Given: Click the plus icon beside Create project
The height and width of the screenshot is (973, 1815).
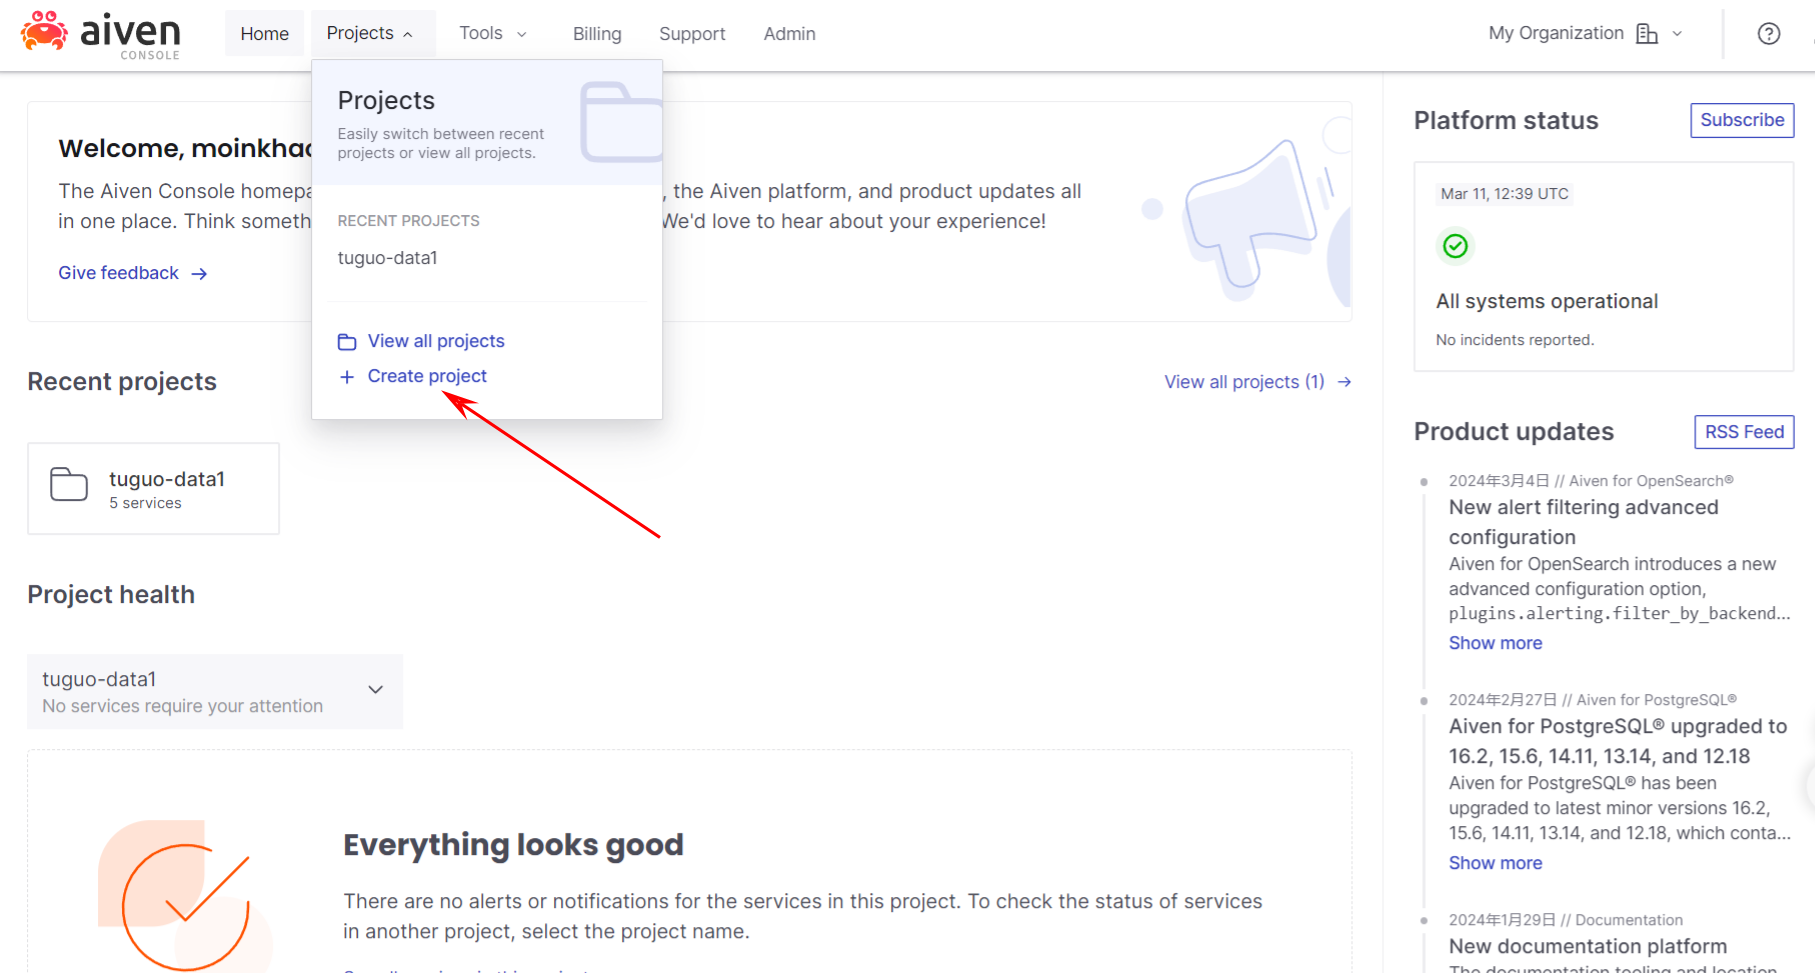Looking at the screenshot, I should pyautogui.click(x=347, y=377).
